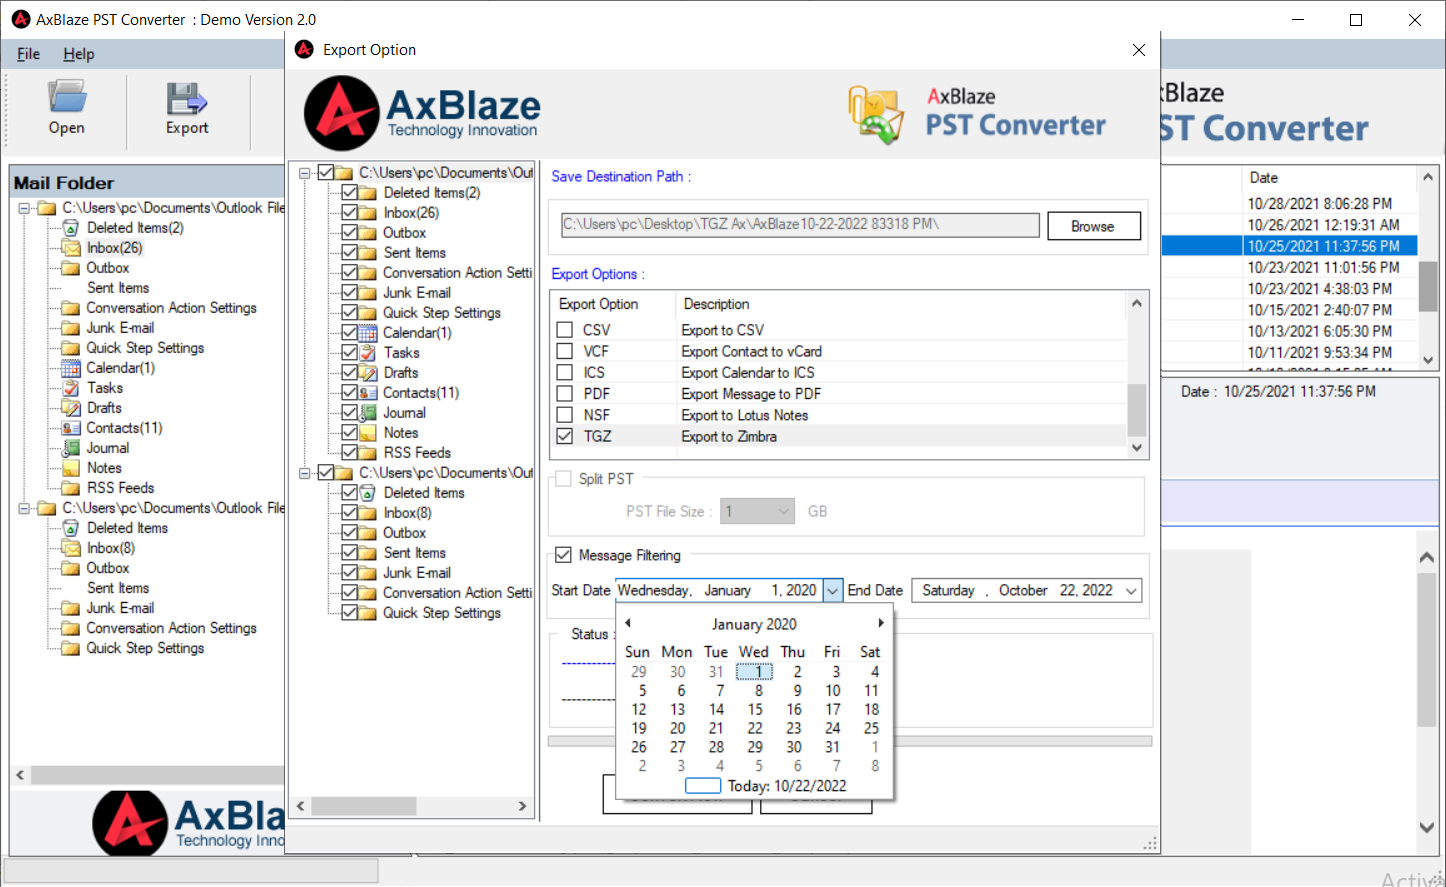
Task: Open the End Date dropdown arrow
Action: click(x=1131, y=591)
